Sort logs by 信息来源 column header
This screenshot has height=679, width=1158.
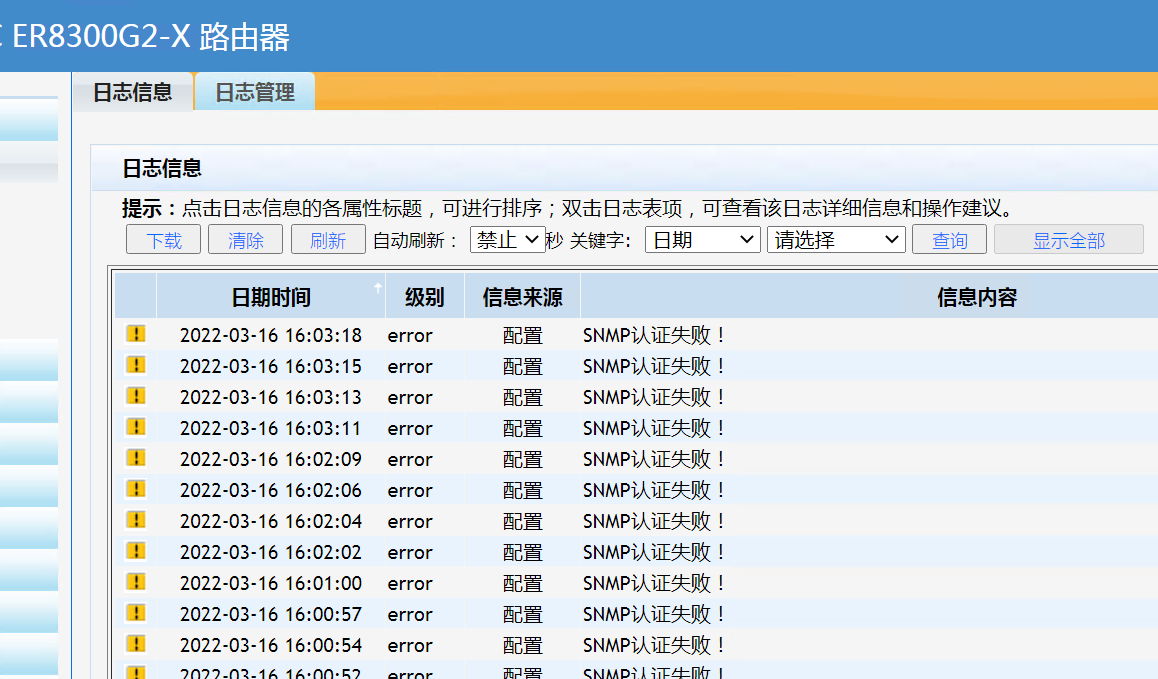(522, 297)
